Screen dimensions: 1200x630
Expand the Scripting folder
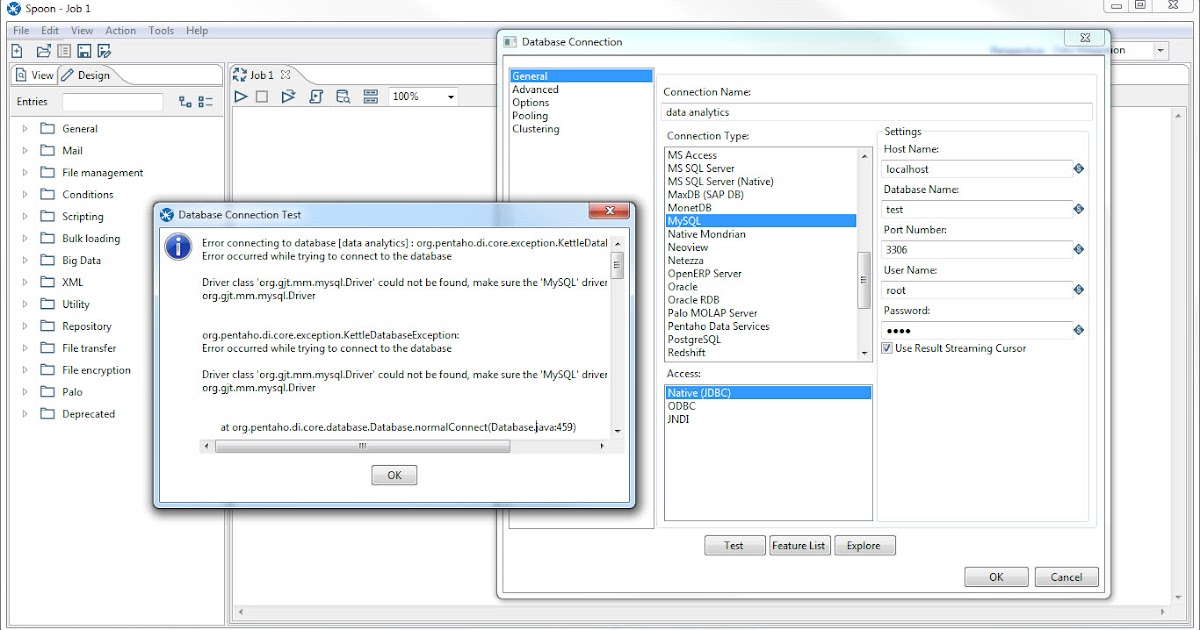coord(26,217)
